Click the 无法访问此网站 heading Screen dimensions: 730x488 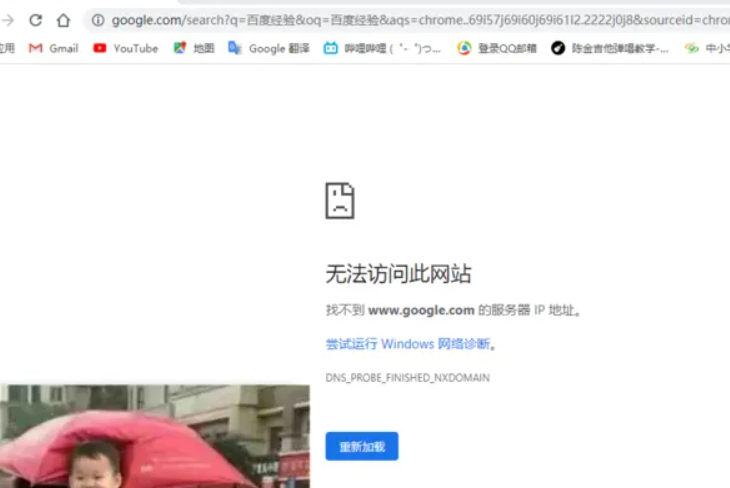click(399, 273)
